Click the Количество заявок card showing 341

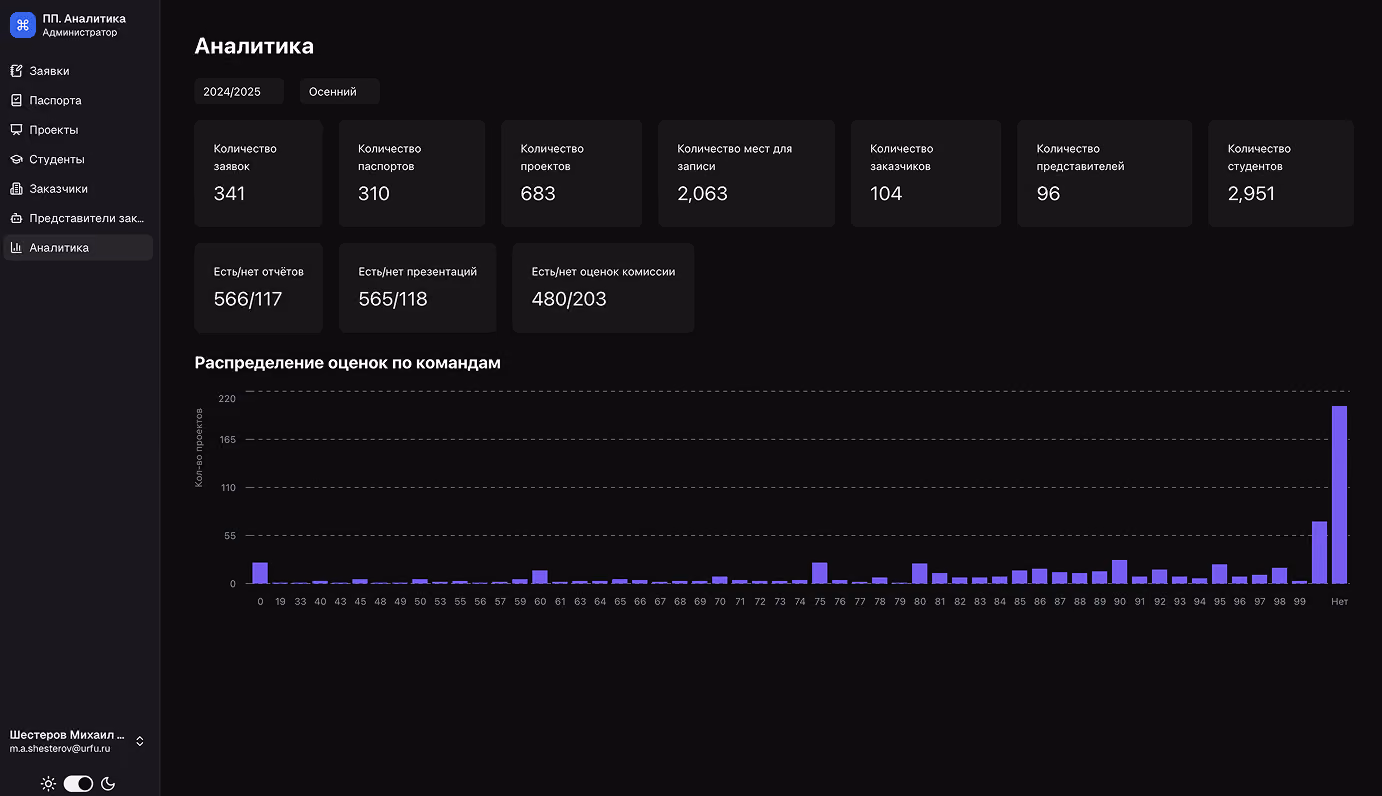tap(259, 174)
